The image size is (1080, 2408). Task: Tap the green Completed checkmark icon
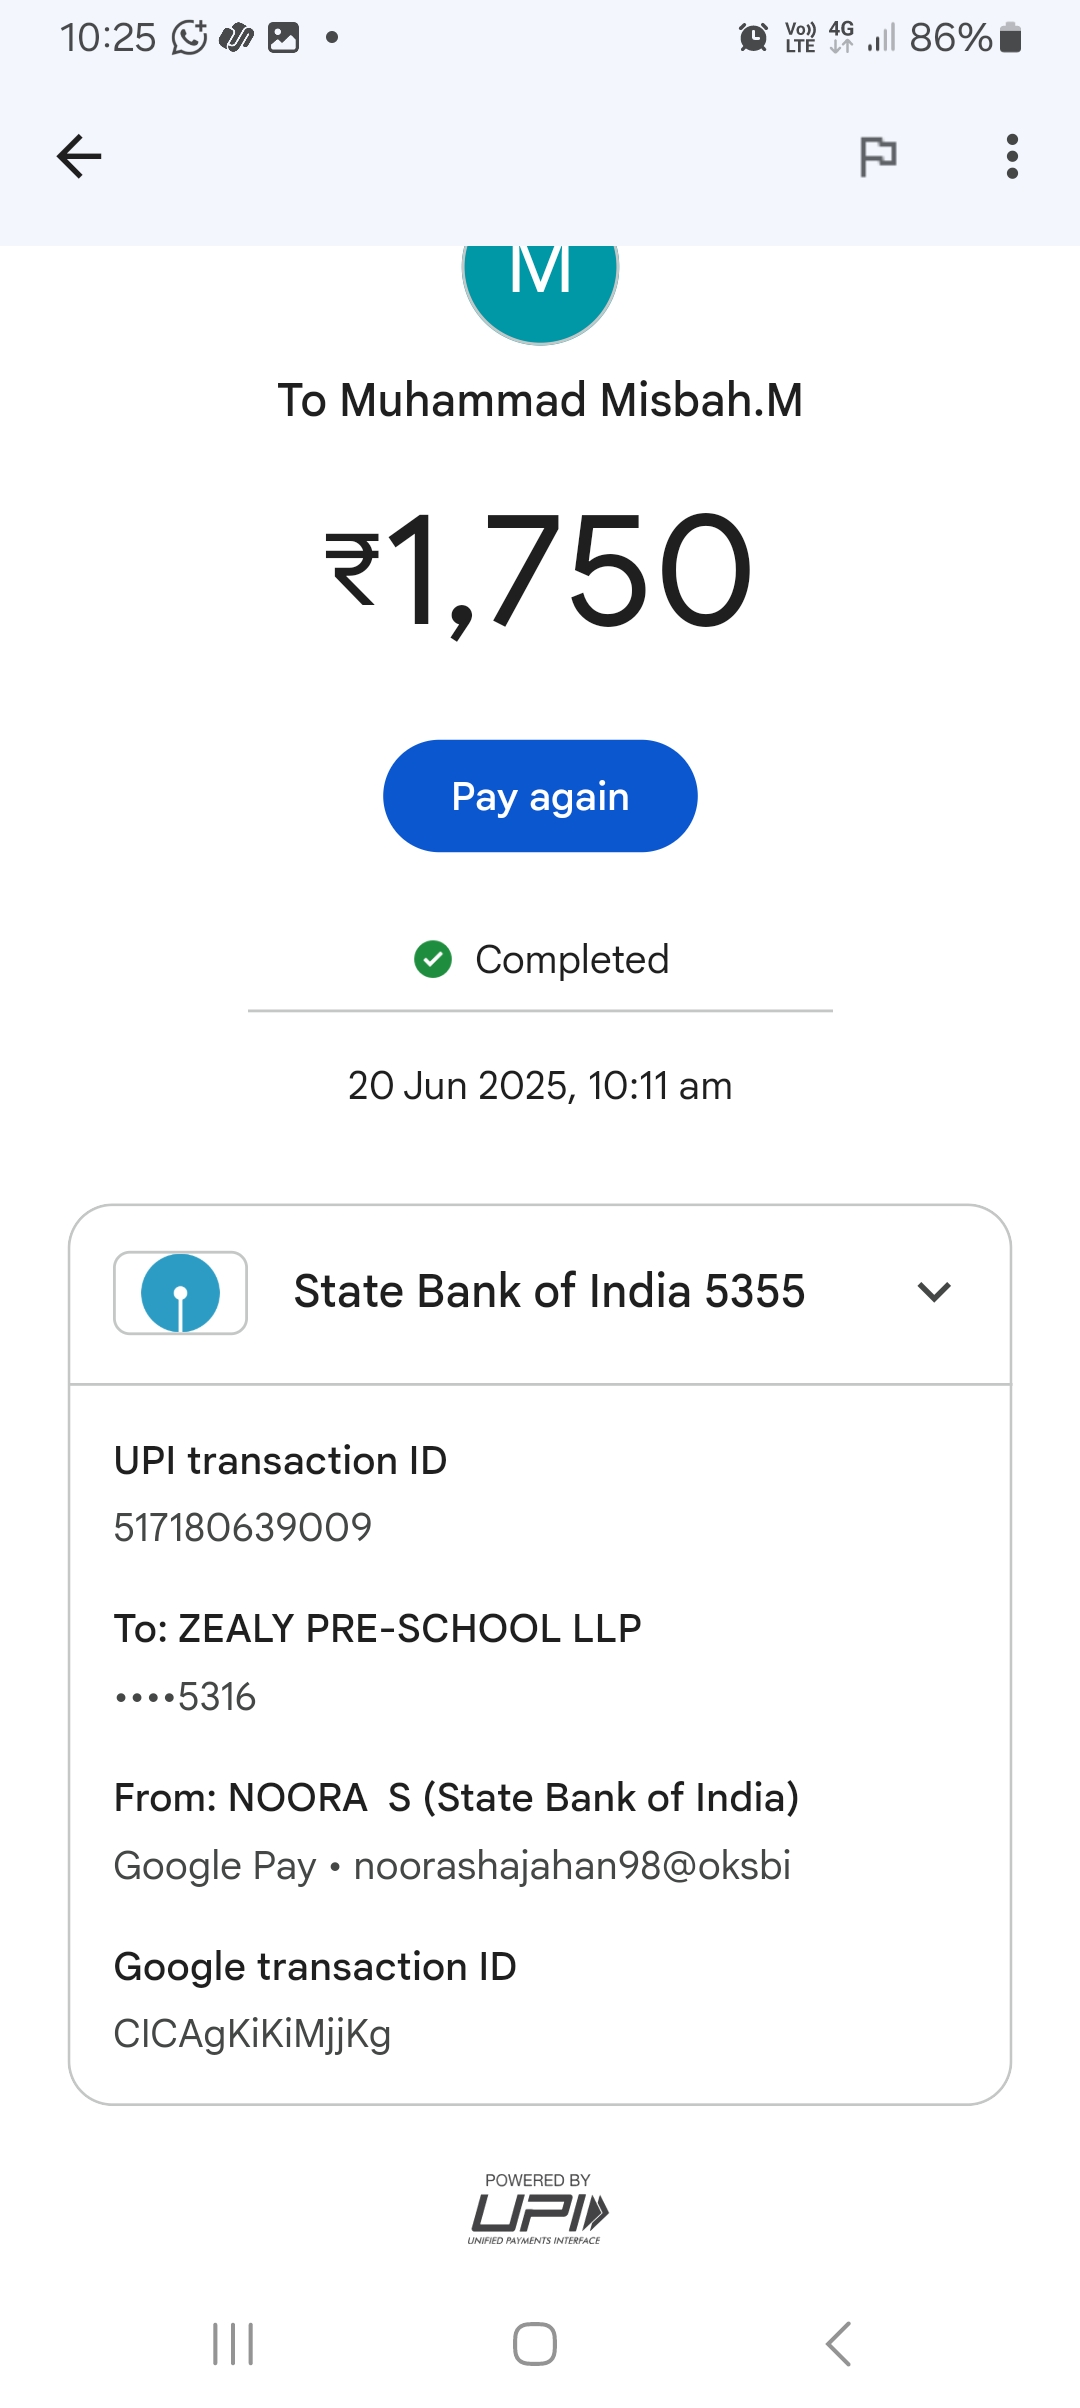point(433,959)
